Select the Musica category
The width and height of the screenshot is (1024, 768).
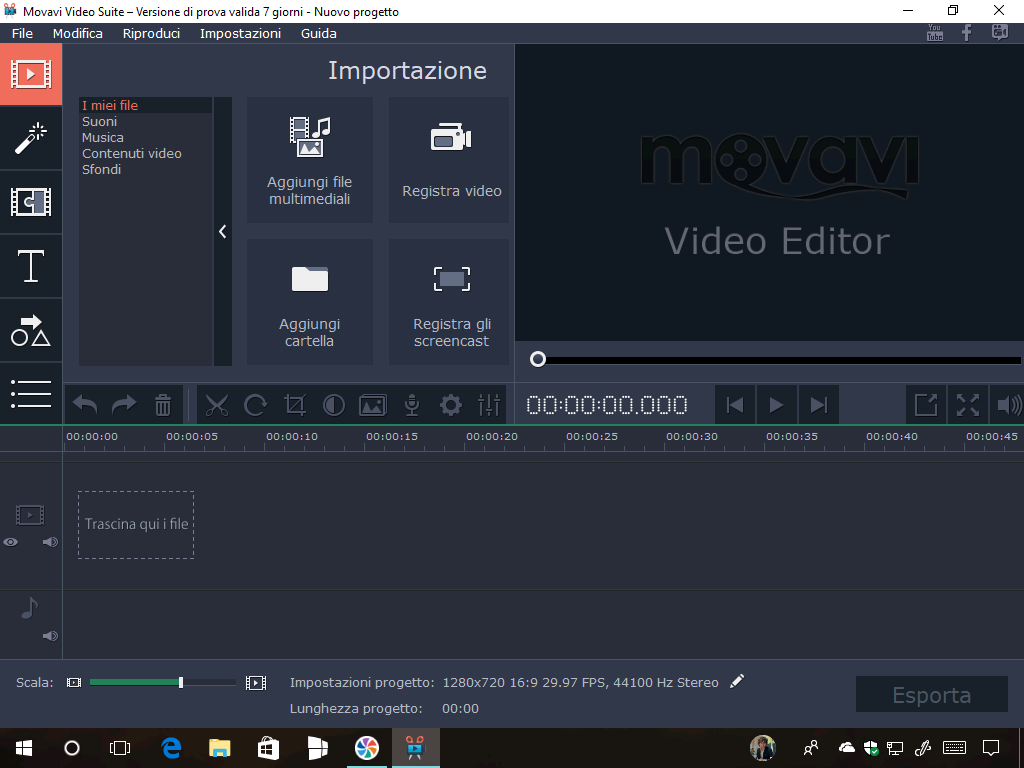[103, 137]
